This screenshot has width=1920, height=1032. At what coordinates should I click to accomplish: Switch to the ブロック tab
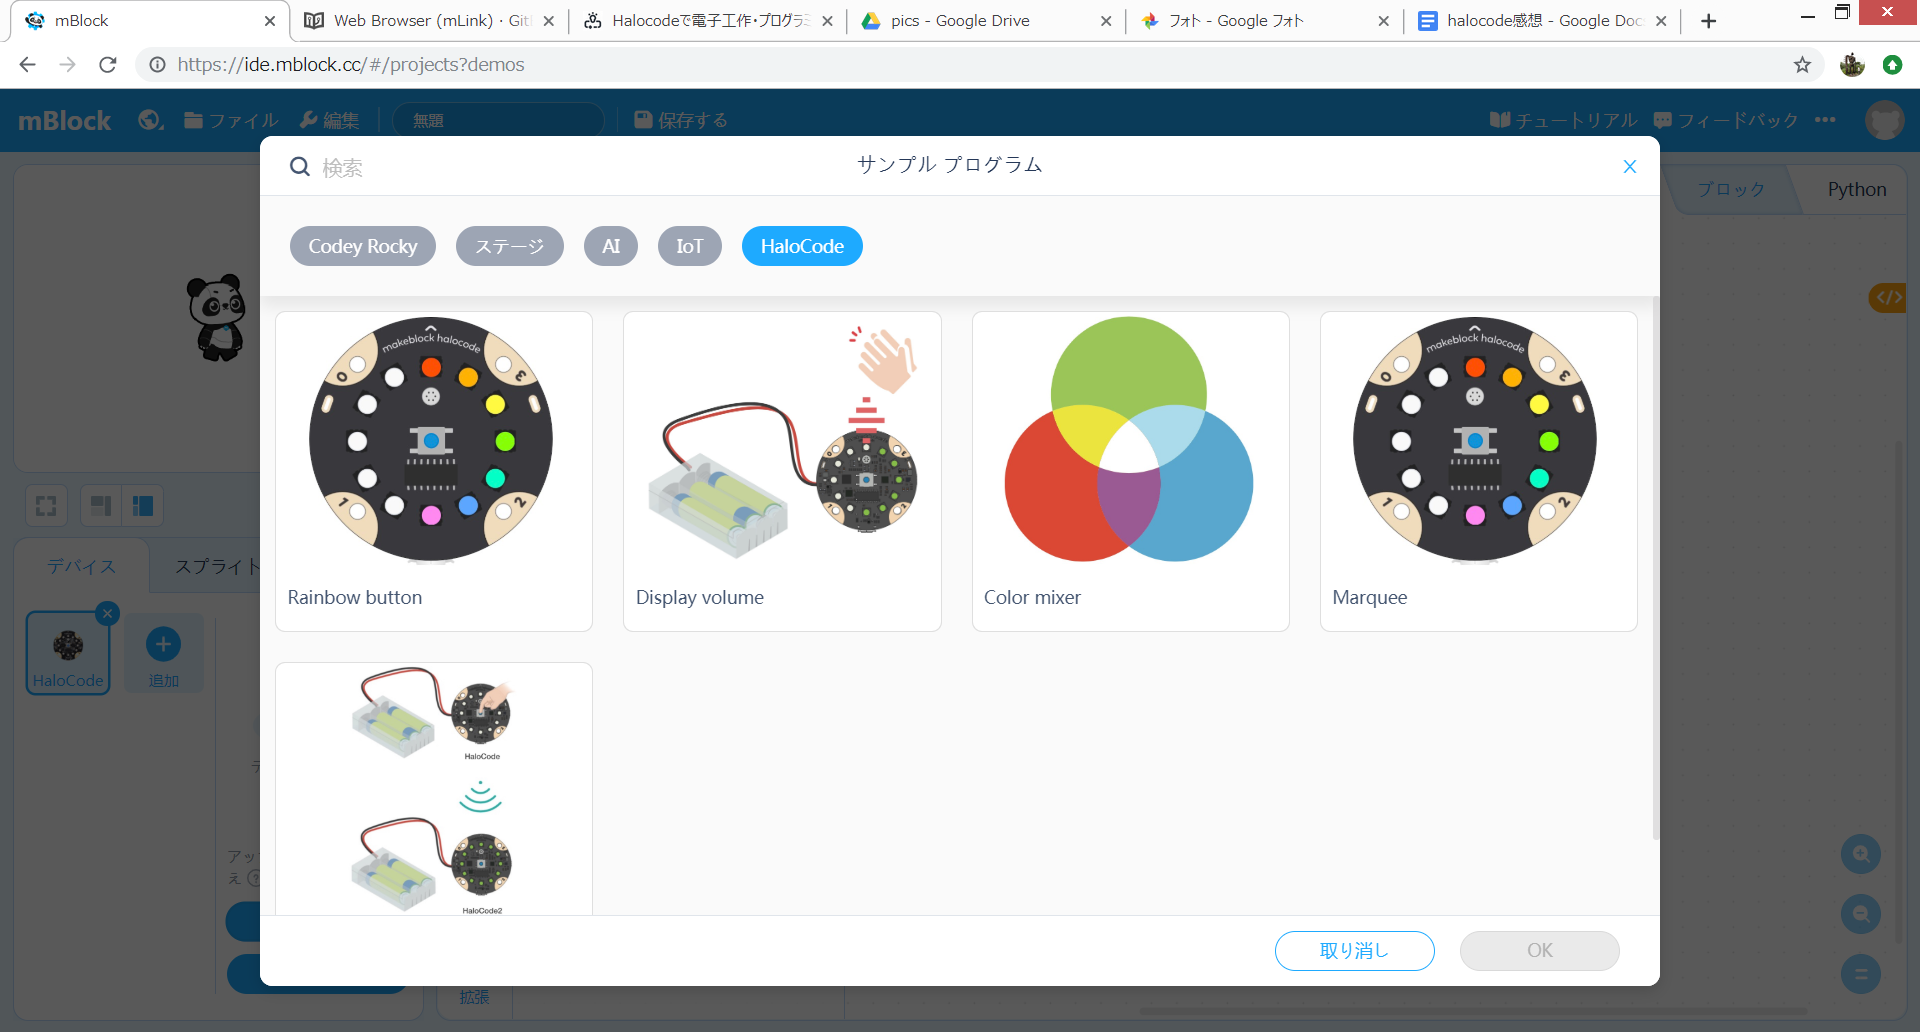[1731, 189]
